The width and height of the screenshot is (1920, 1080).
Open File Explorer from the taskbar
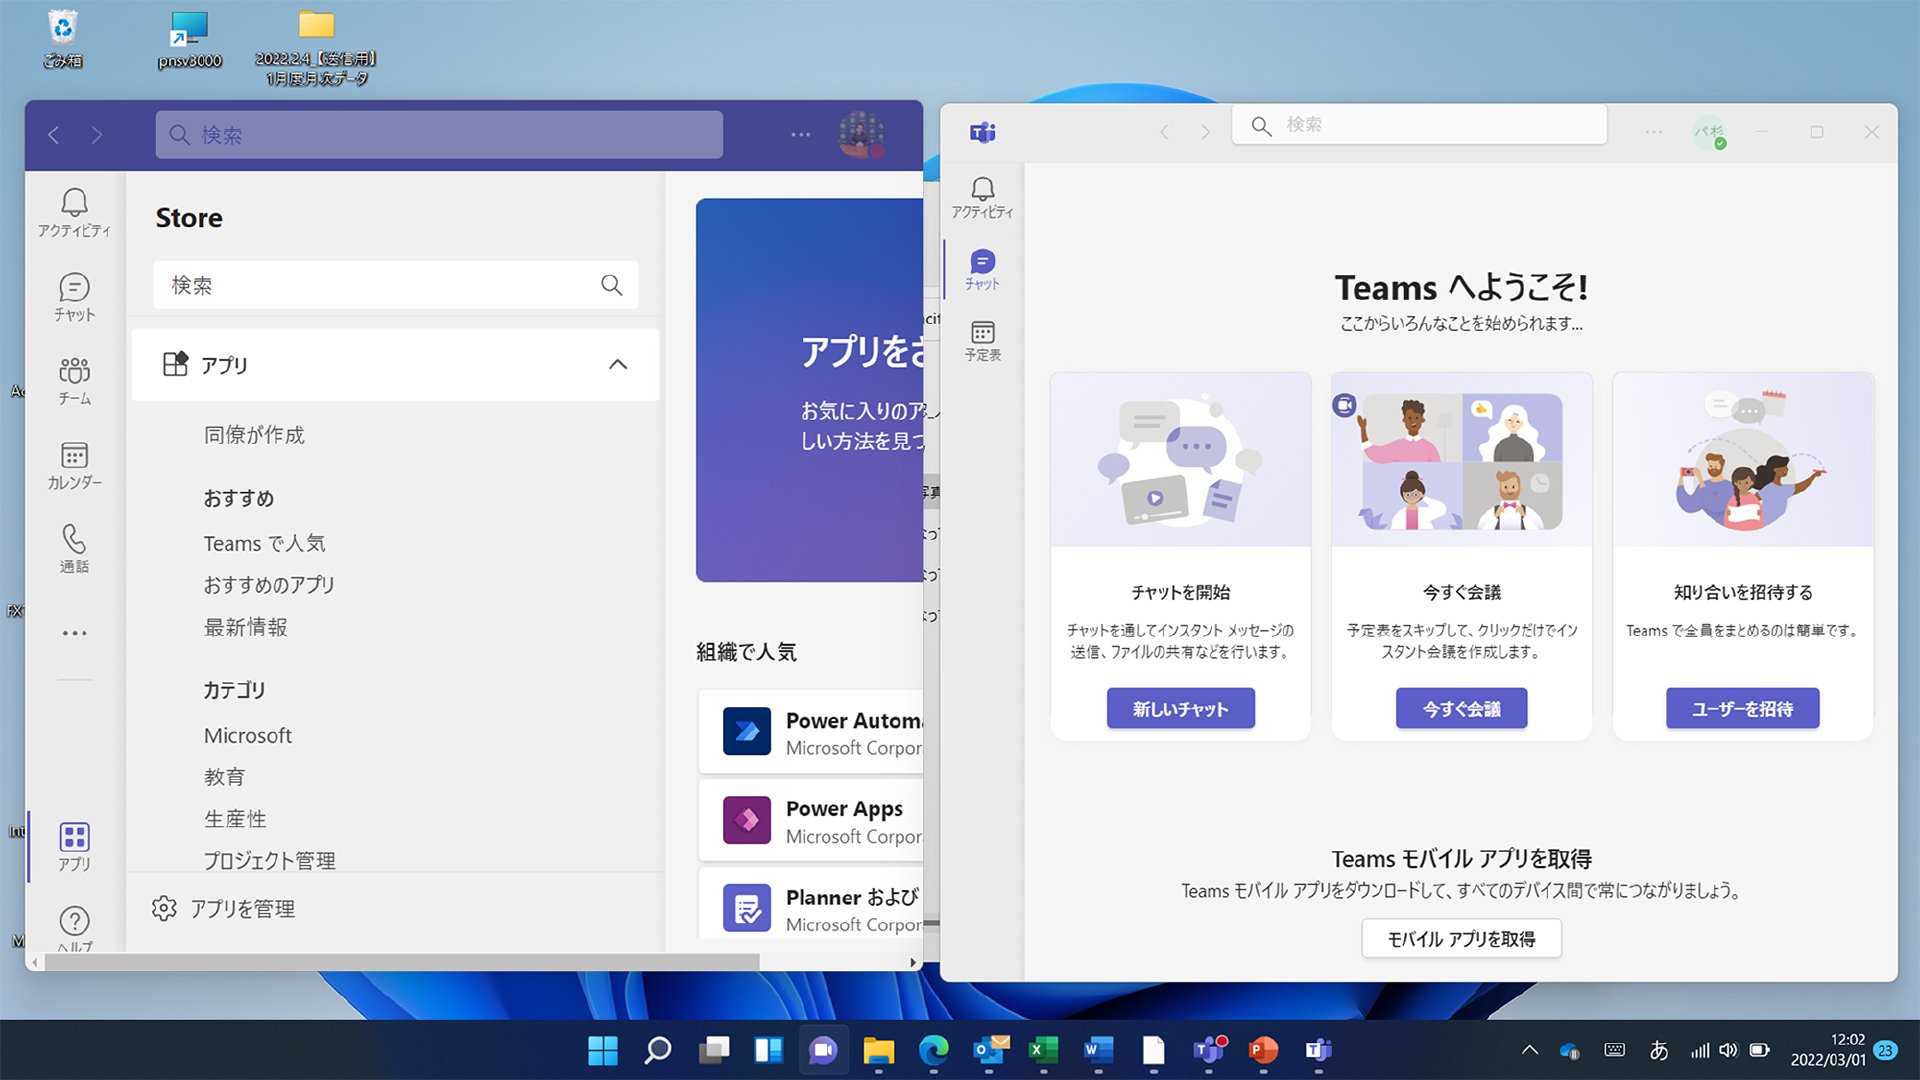click(878, 1050)
